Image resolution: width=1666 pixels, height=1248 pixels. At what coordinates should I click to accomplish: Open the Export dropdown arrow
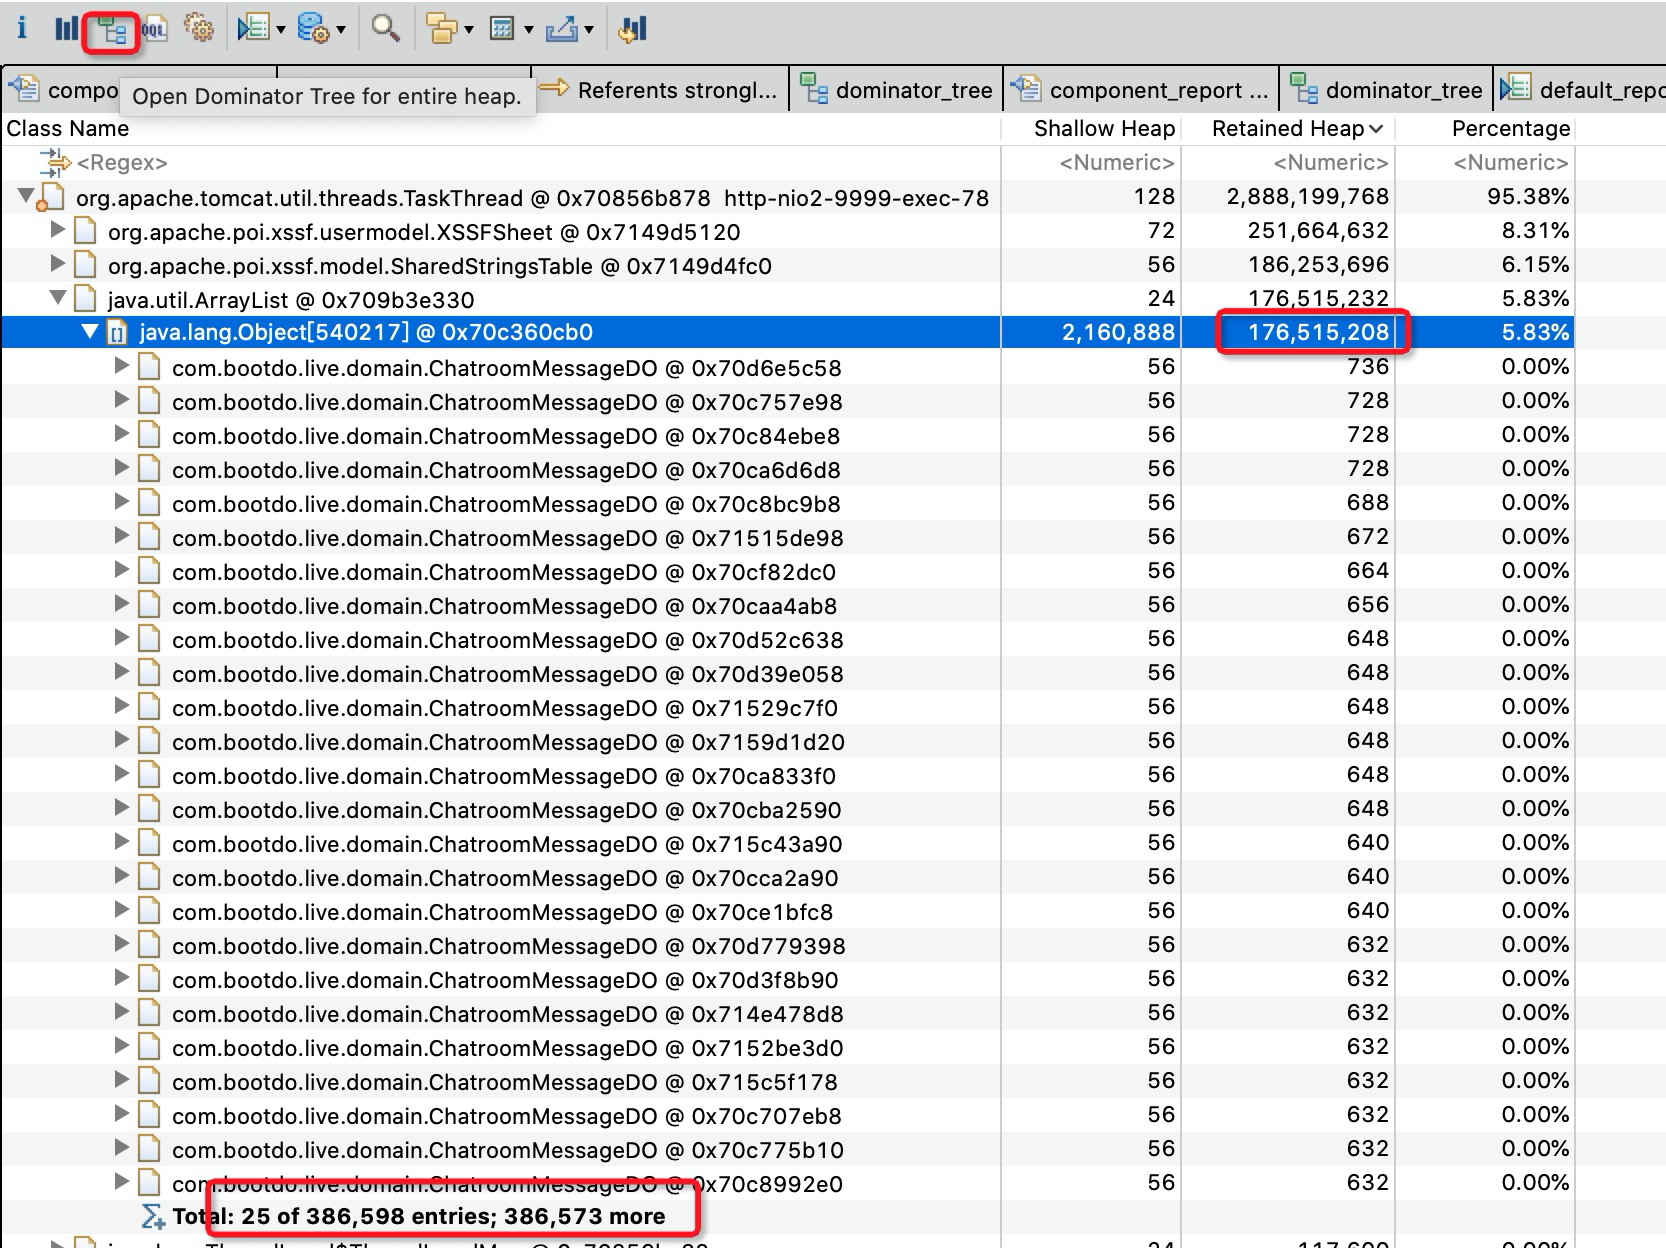coord(589,30)
